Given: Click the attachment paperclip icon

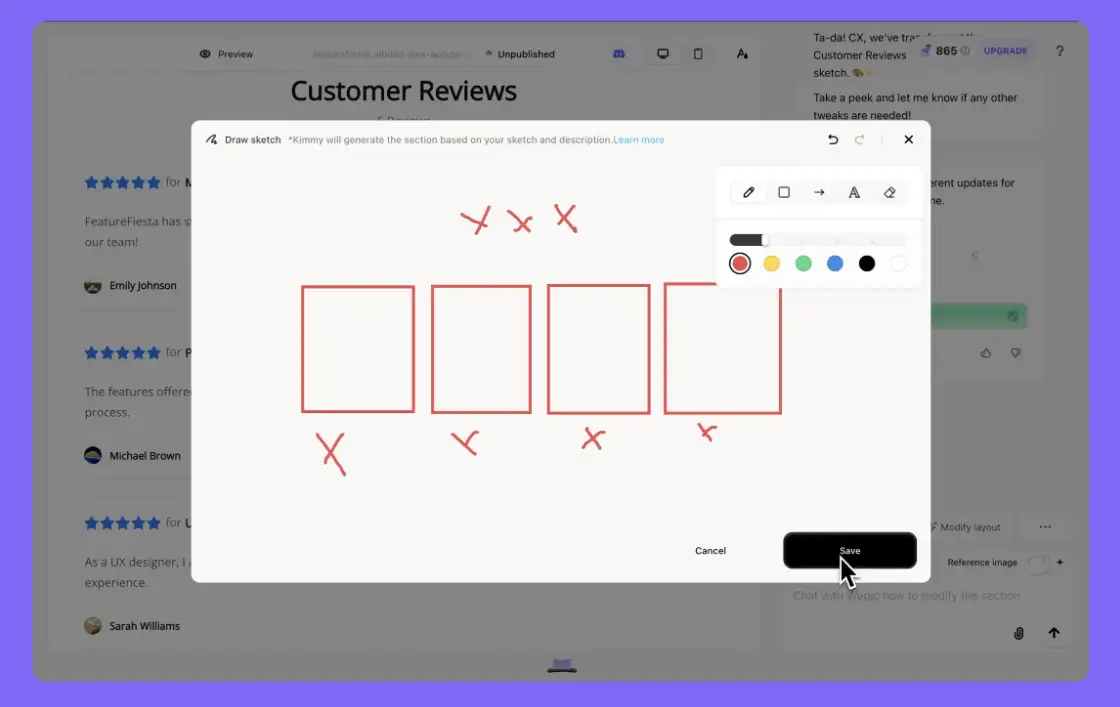Looking at the screenshot, I should pos(1019,633).
